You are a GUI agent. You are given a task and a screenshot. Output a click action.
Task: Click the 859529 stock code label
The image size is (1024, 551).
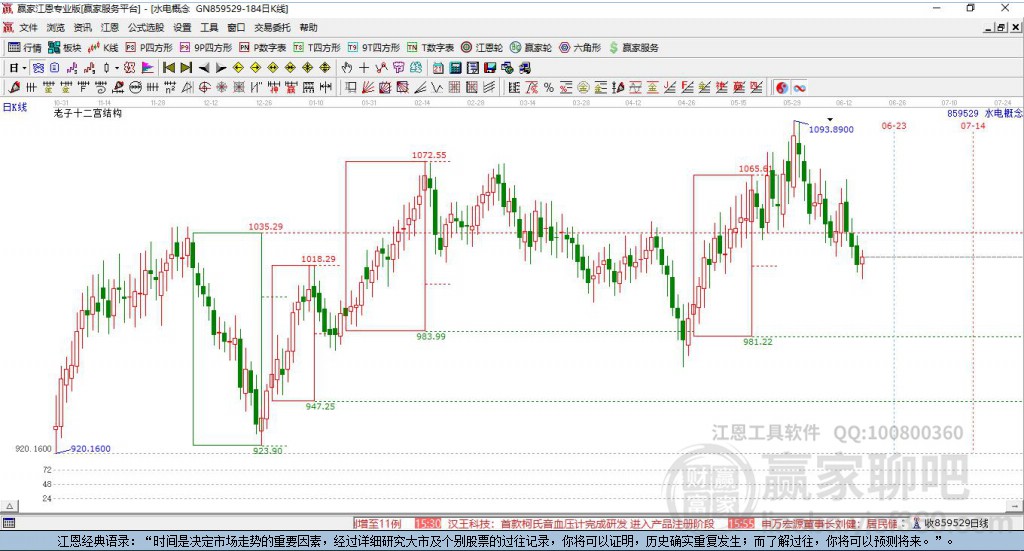pyautogui.click(x=963, y=113)
